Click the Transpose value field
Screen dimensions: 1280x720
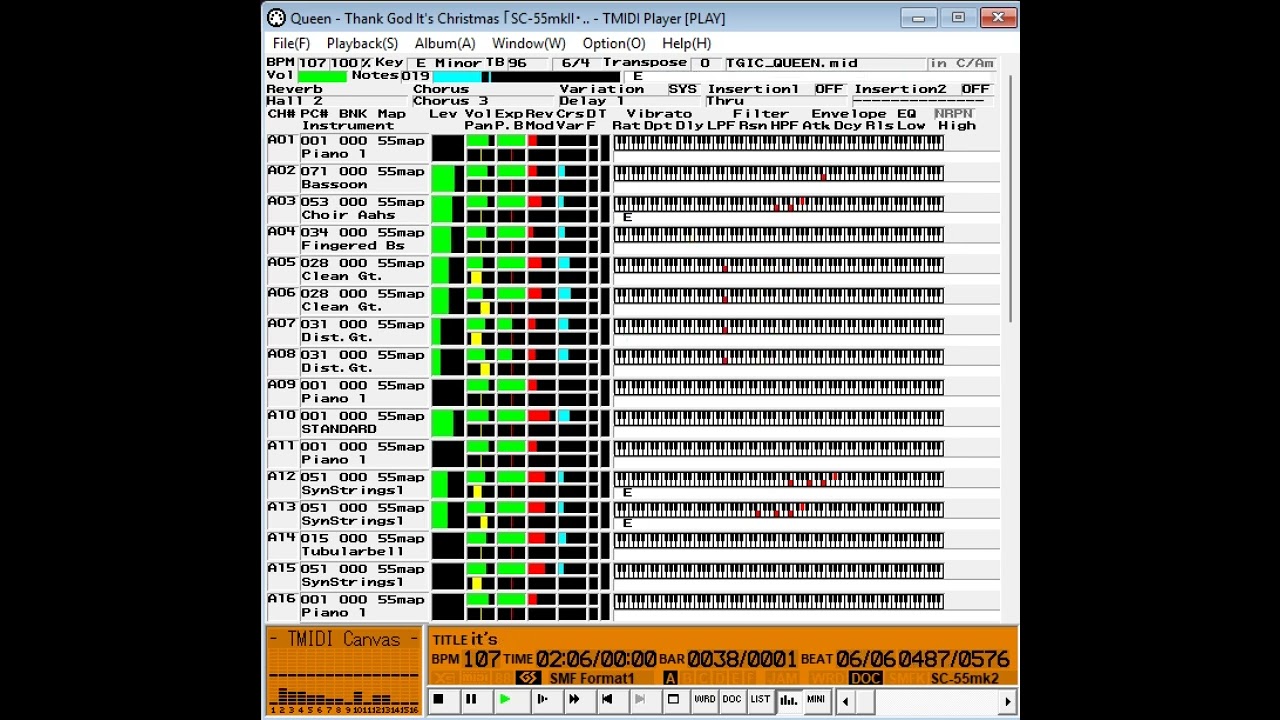point(705,63)
